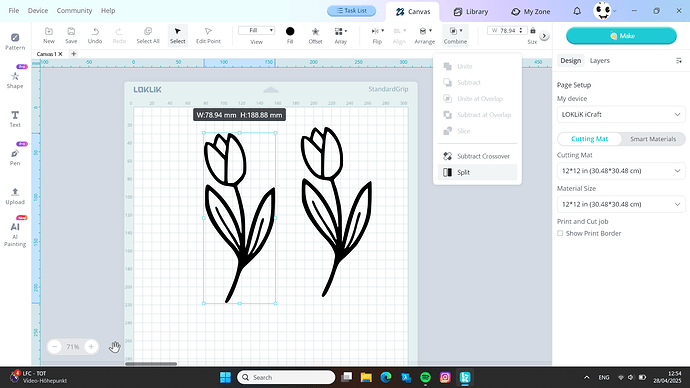Expand the My device dropdown

pos(621,114)
